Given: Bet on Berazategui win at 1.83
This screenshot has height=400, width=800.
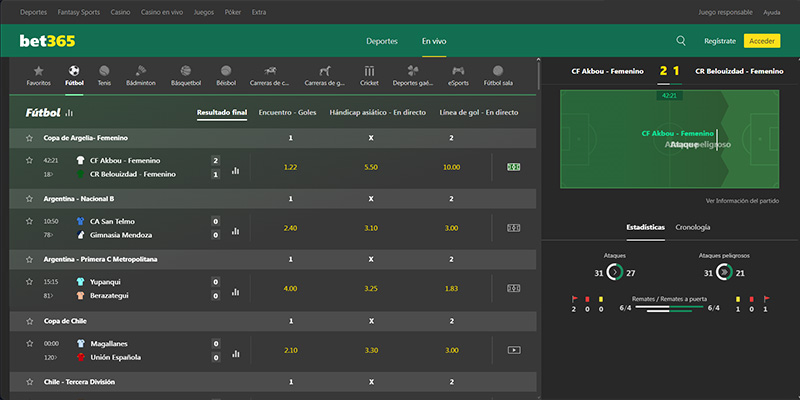Looking at the screenshot, I should (x=451, y=288).
